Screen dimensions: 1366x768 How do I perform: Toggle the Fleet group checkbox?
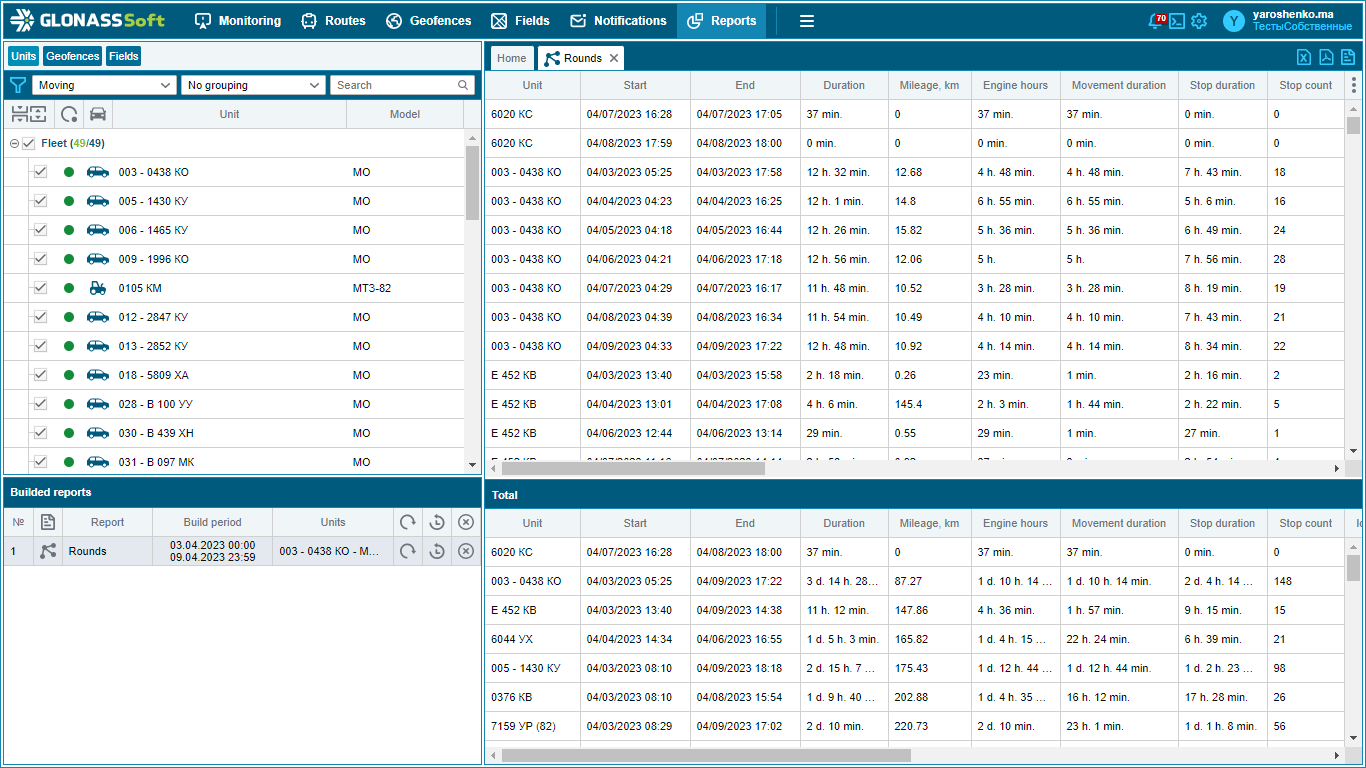[28, 143]
